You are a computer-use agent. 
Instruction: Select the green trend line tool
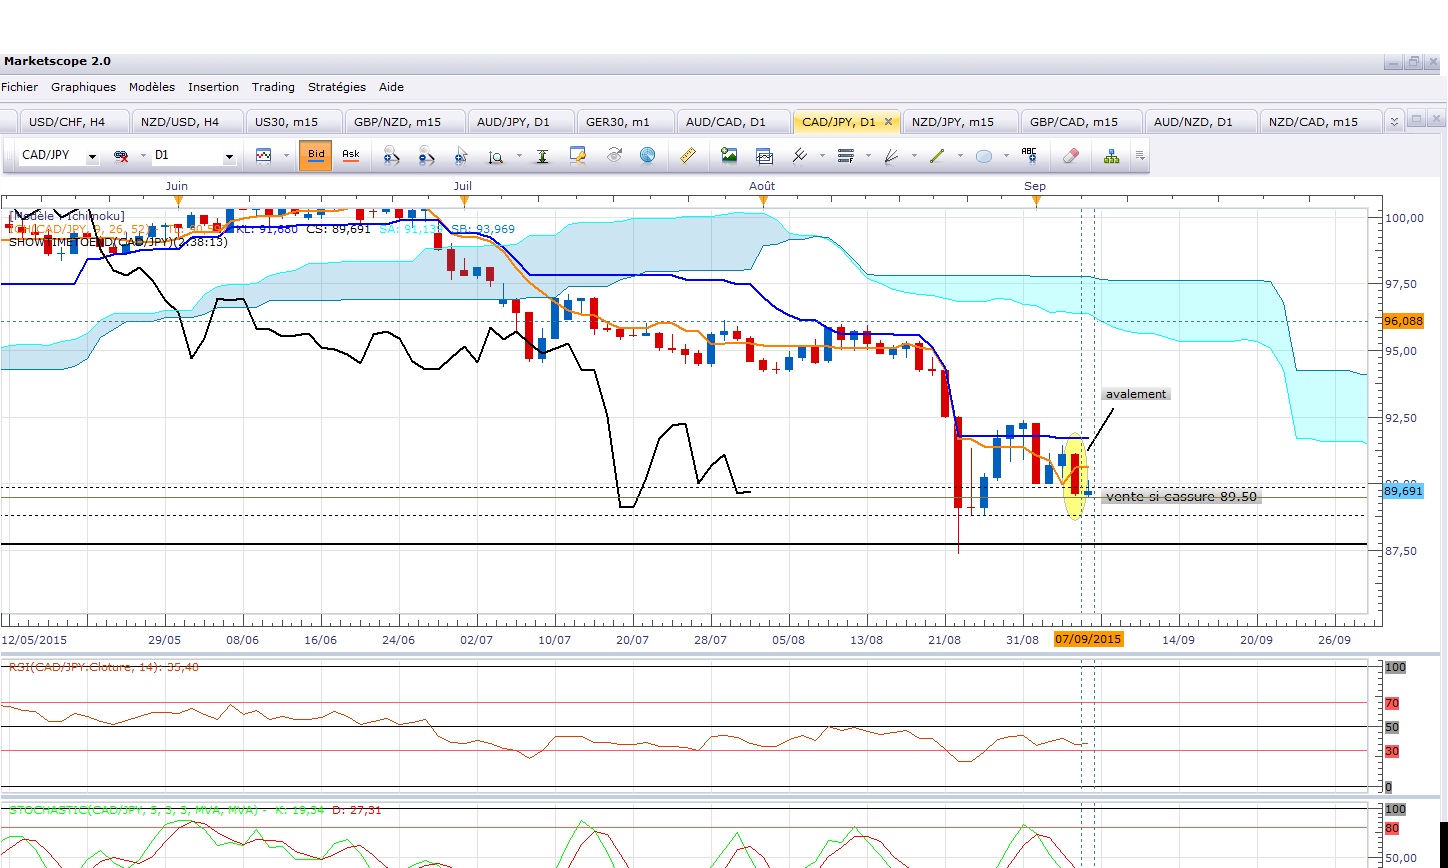[x=937, y=156]
